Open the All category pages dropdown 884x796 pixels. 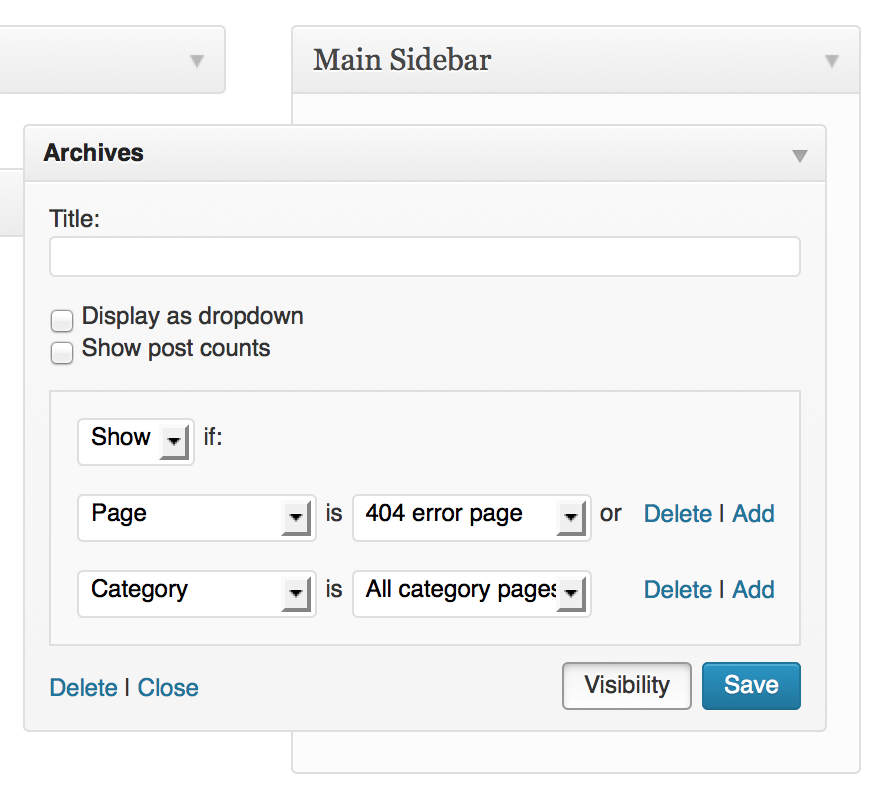point(471,592)
